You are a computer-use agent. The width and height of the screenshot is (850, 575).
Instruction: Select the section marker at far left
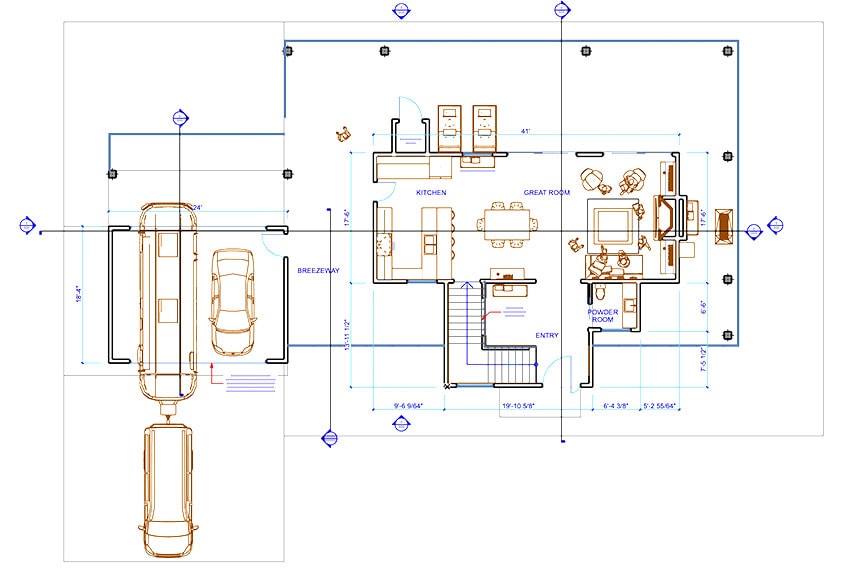tap(27, 225)
